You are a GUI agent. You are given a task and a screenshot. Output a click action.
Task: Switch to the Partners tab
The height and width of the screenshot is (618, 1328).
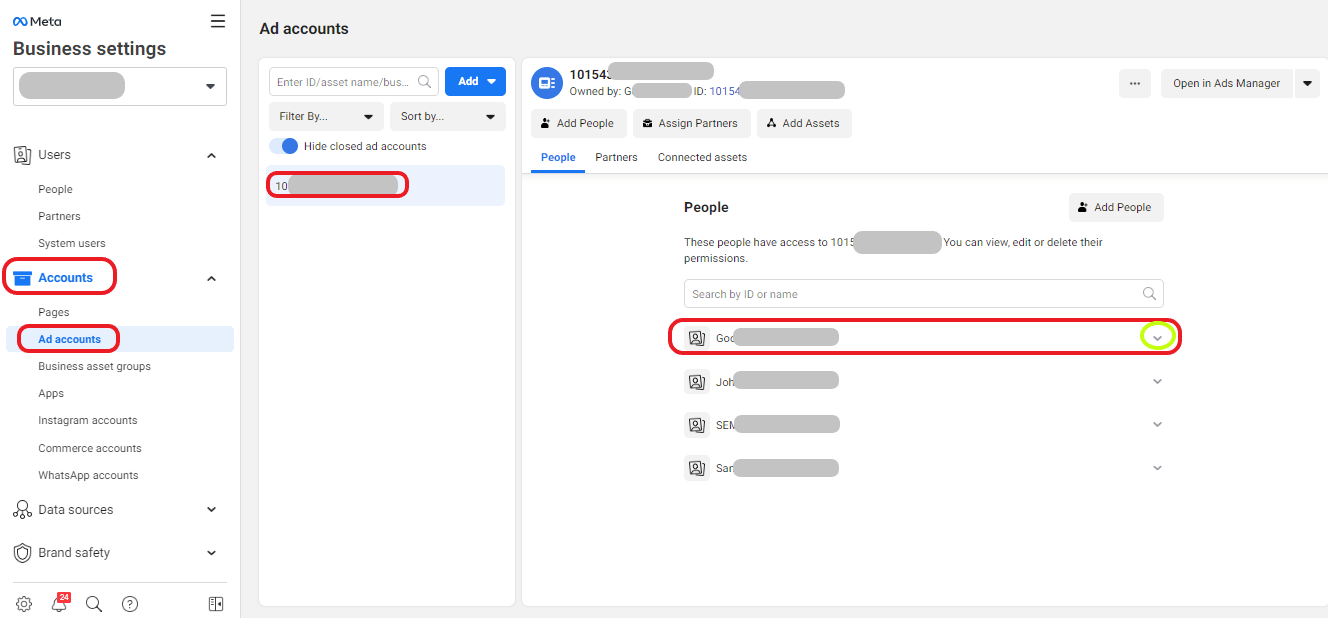616,157
